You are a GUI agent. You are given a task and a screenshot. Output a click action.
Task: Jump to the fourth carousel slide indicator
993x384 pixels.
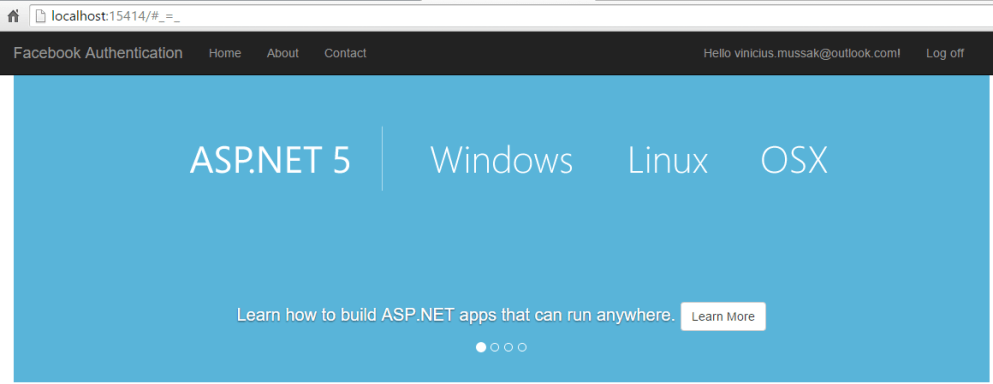[522, 347]
